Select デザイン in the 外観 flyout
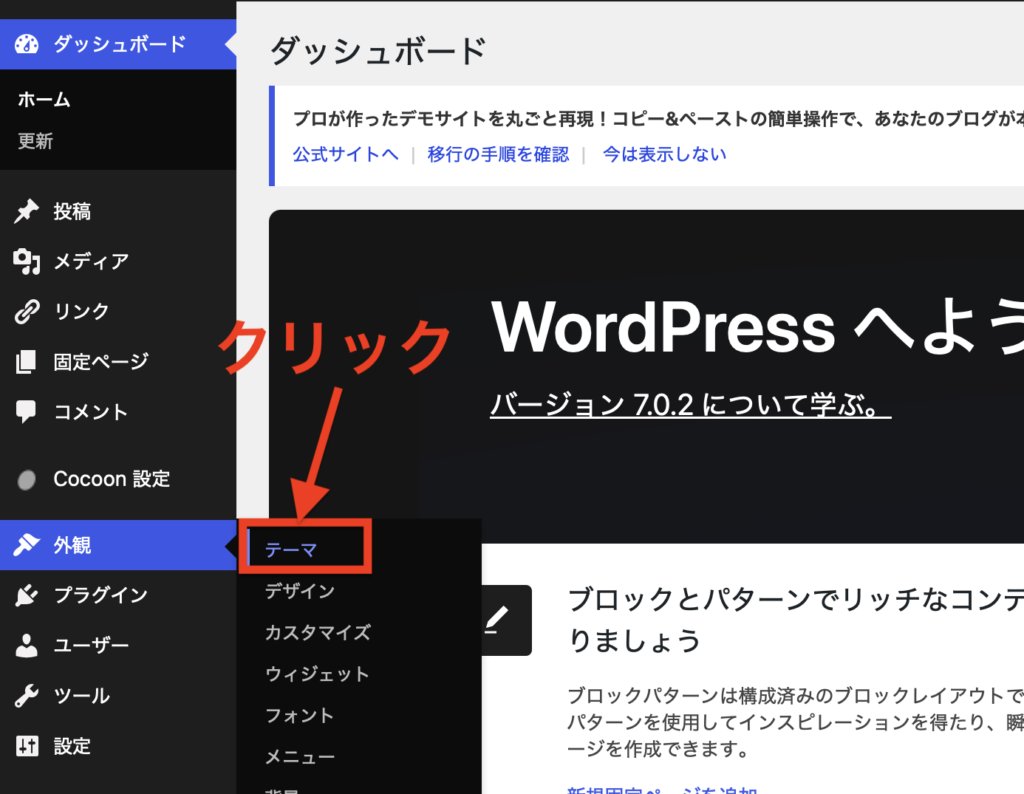Image resolution: width=1024 pixels, height=794 pixels. (300, 591)
